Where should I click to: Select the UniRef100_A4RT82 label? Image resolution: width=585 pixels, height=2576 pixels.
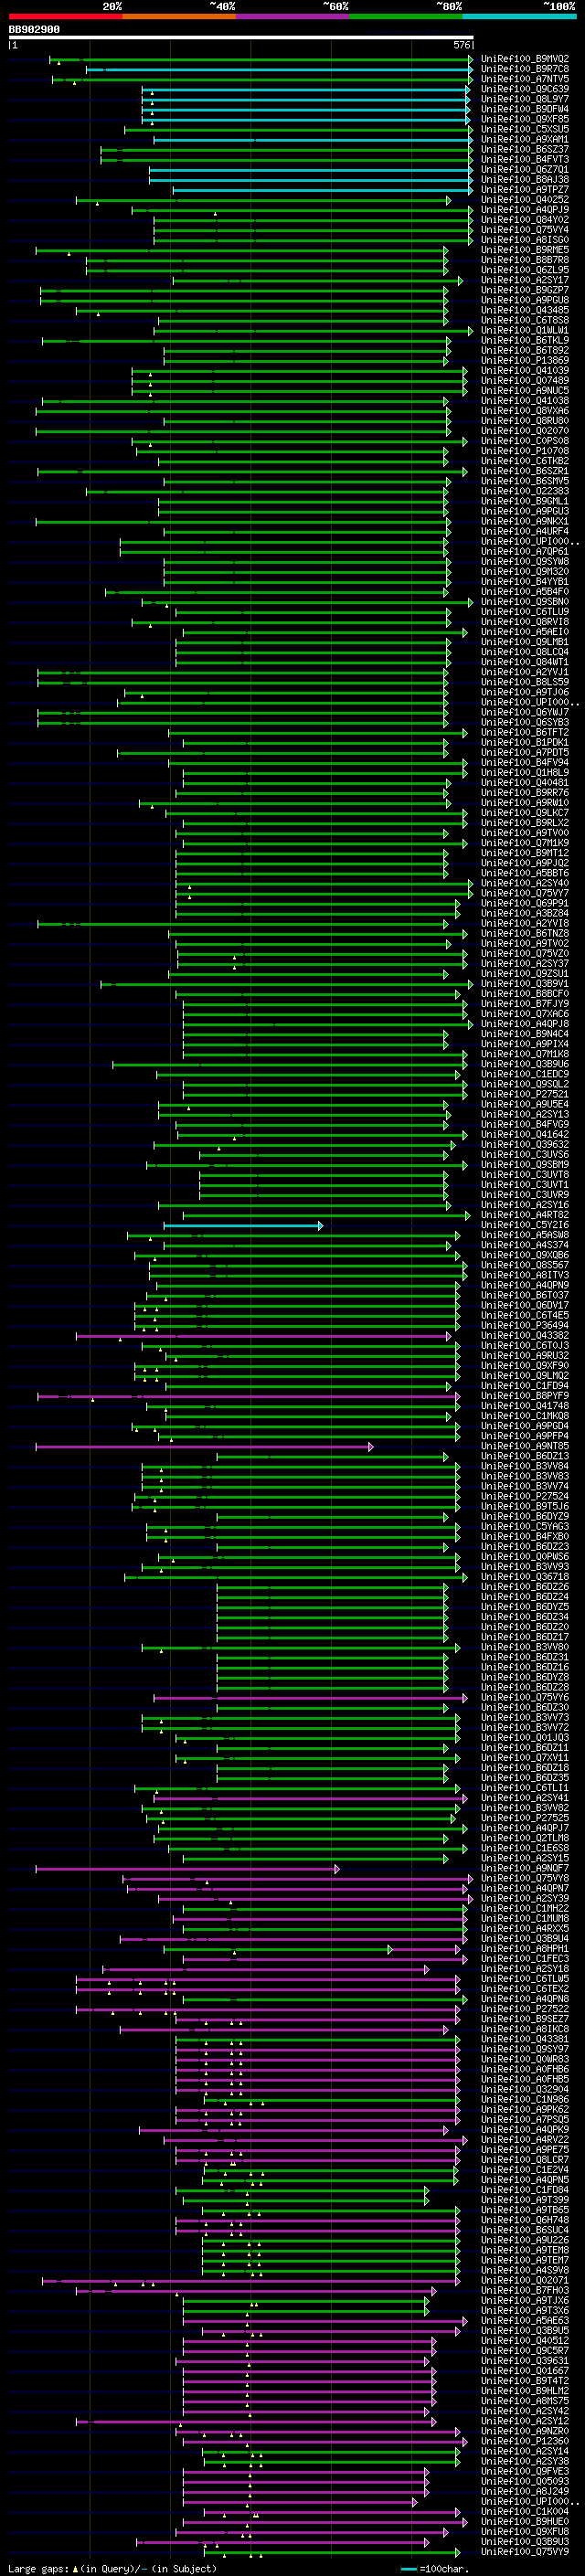point(525,1215)
